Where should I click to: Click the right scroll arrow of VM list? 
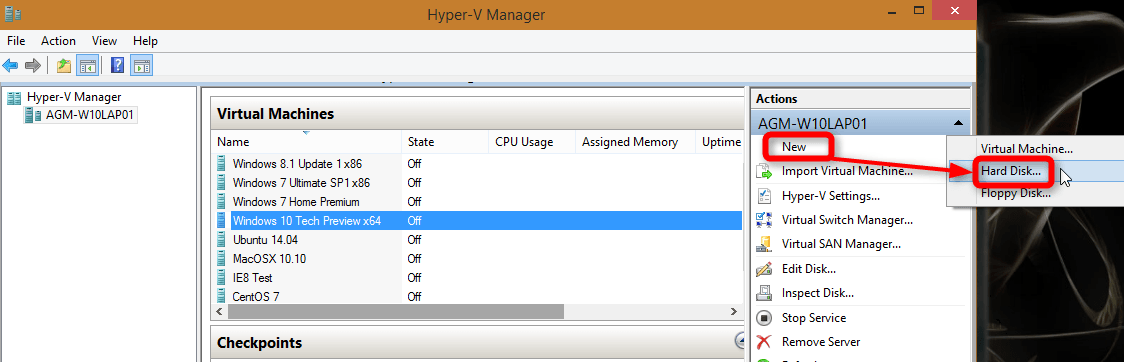(x=733, y=312)
